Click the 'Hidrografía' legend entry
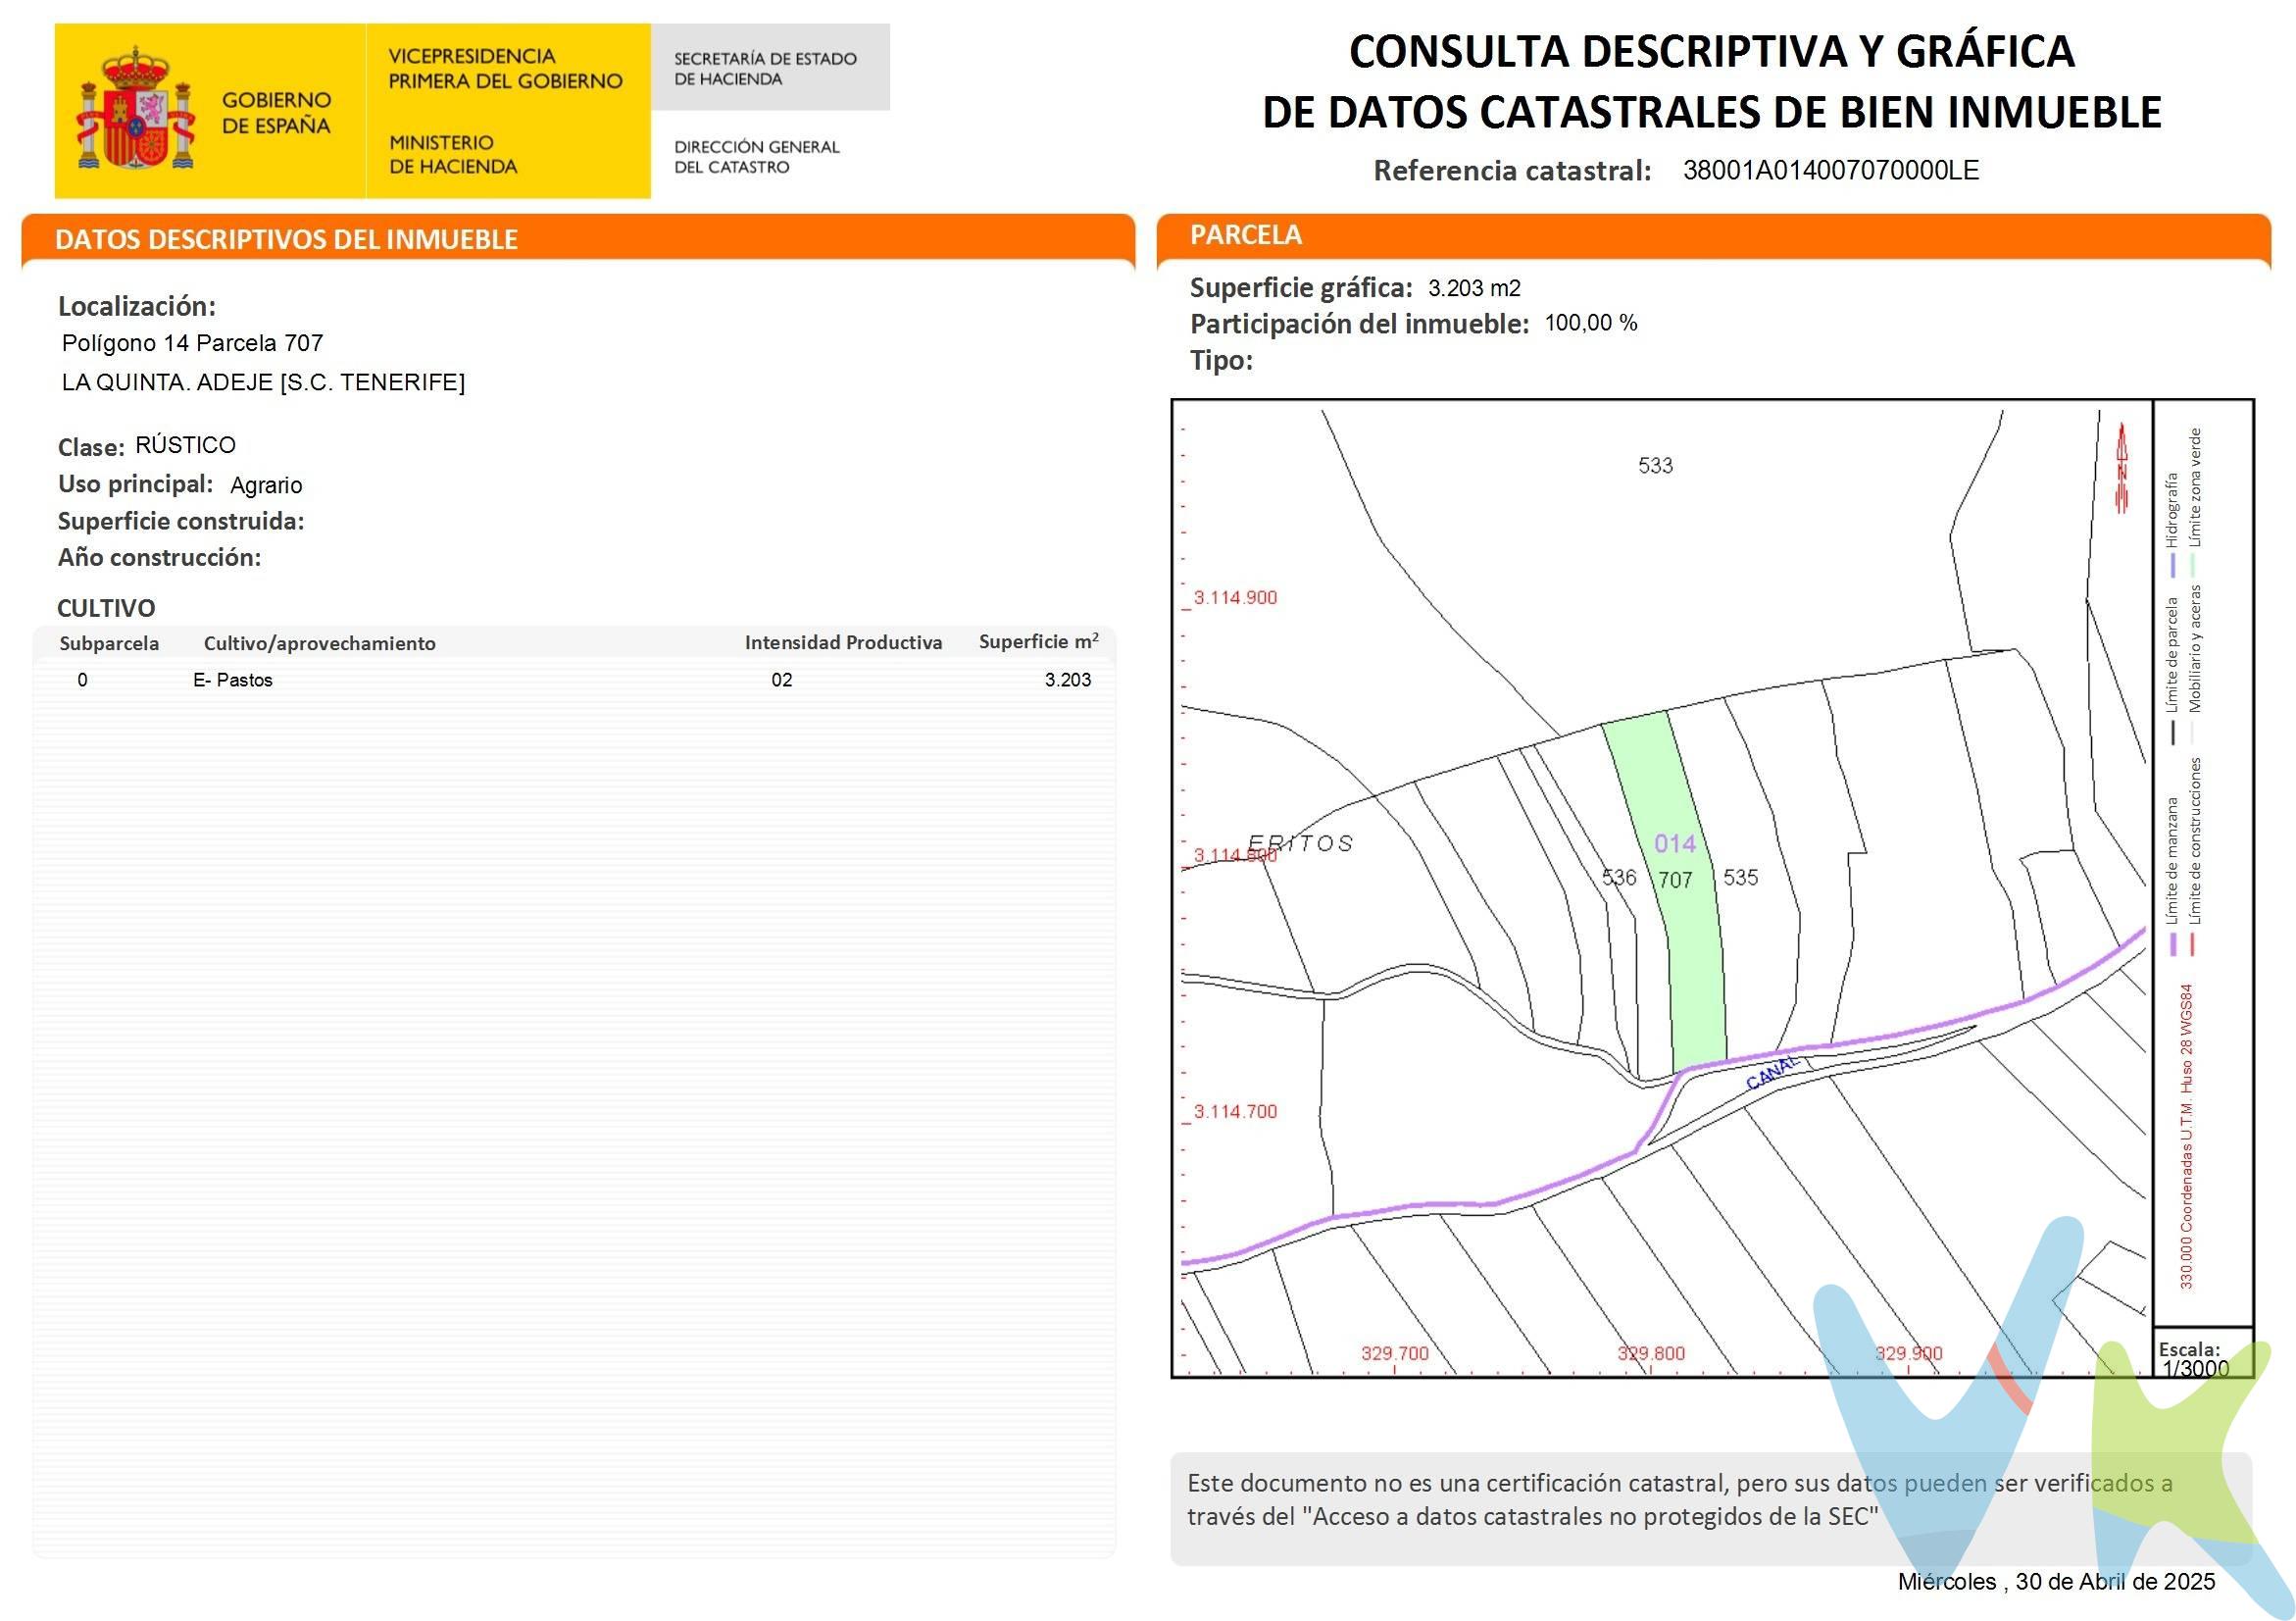 [x=2172, y=510]
